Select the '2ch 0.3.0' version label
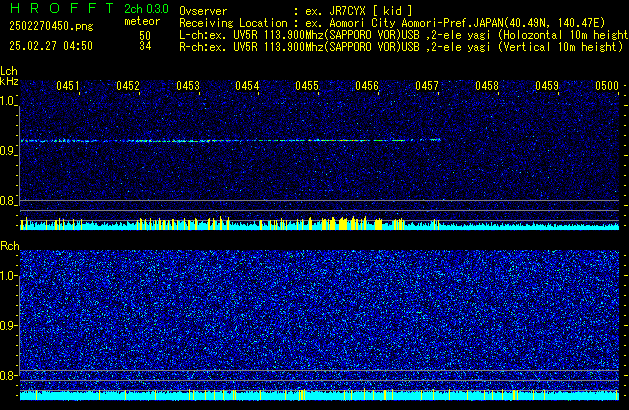 [x=146, y=9]
